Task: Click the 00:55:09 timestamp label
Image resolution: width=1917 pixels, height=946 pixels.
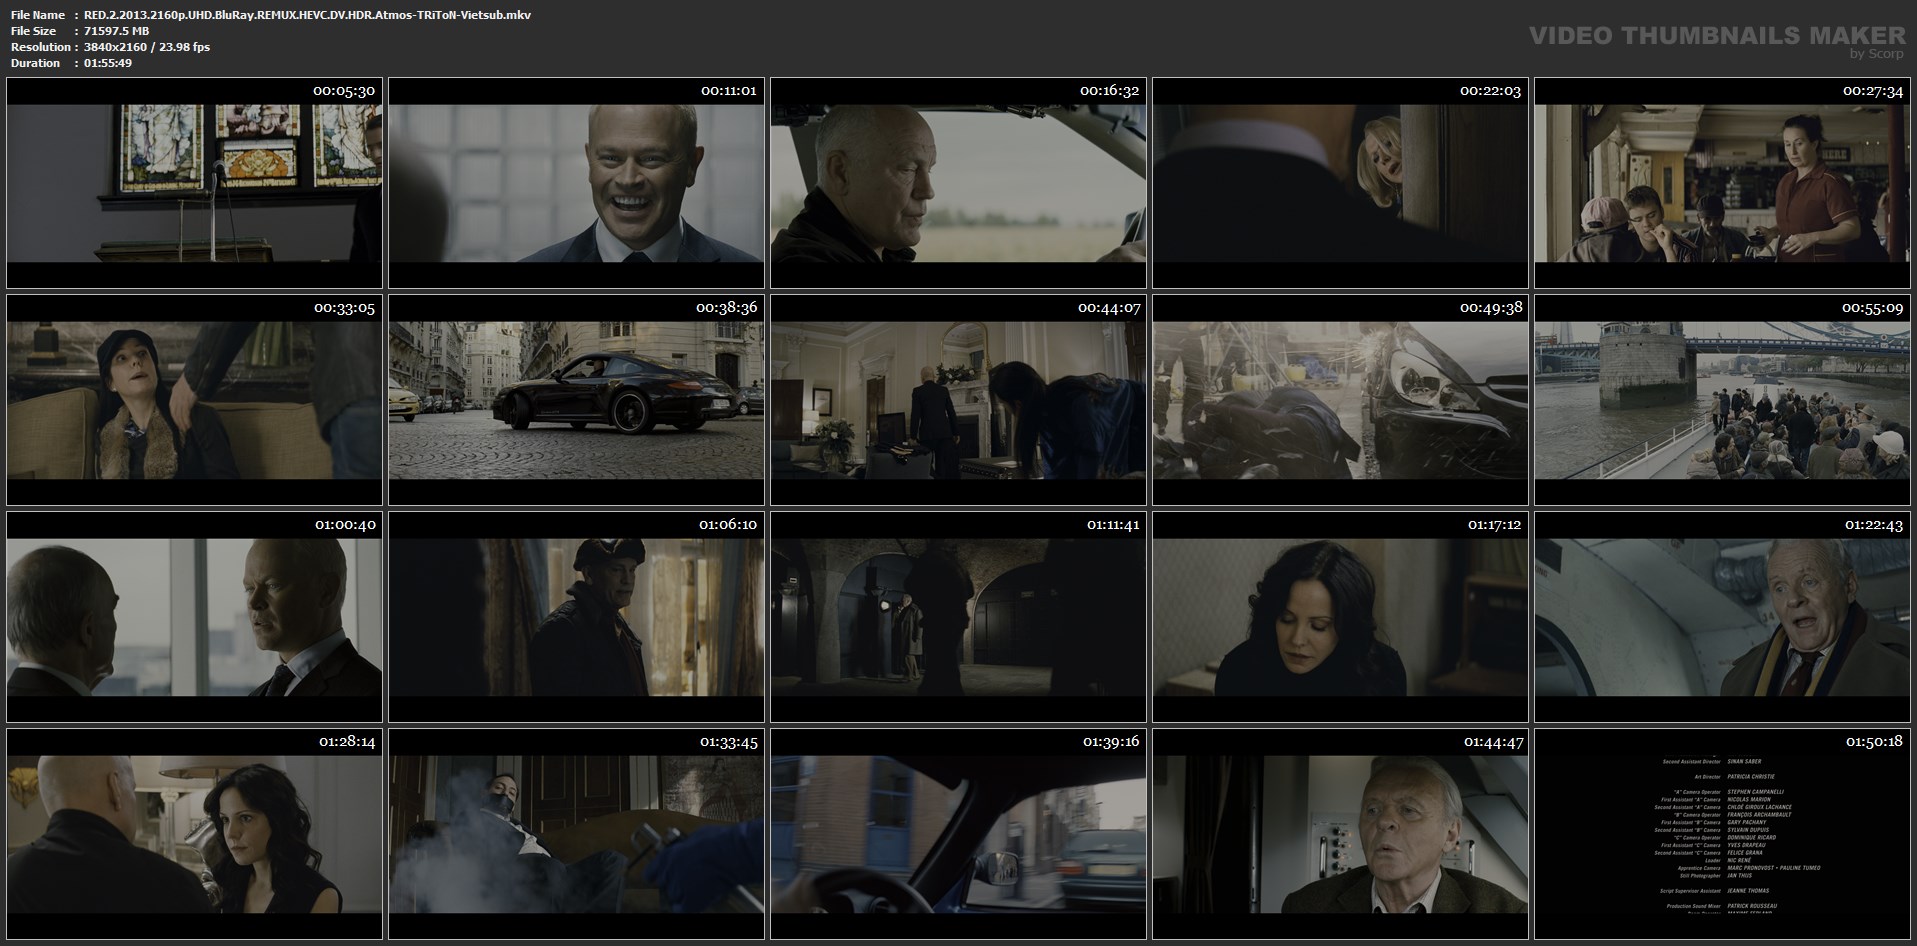Action: coord(1872,308)
